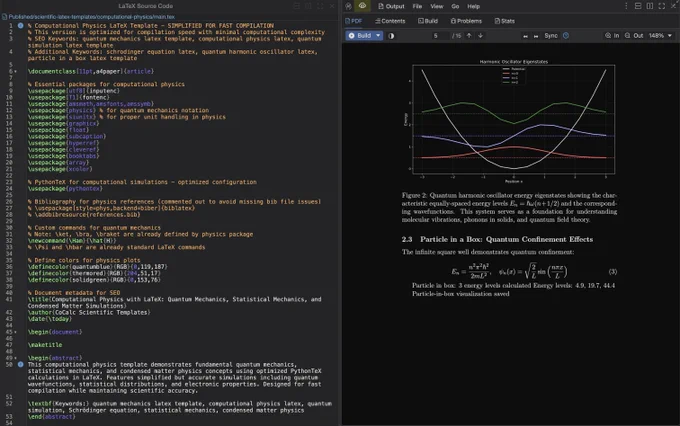680x426 pixels.
Task: Go to previous page with up arrow
Action: pyautogui.click(x=469, y=36)
